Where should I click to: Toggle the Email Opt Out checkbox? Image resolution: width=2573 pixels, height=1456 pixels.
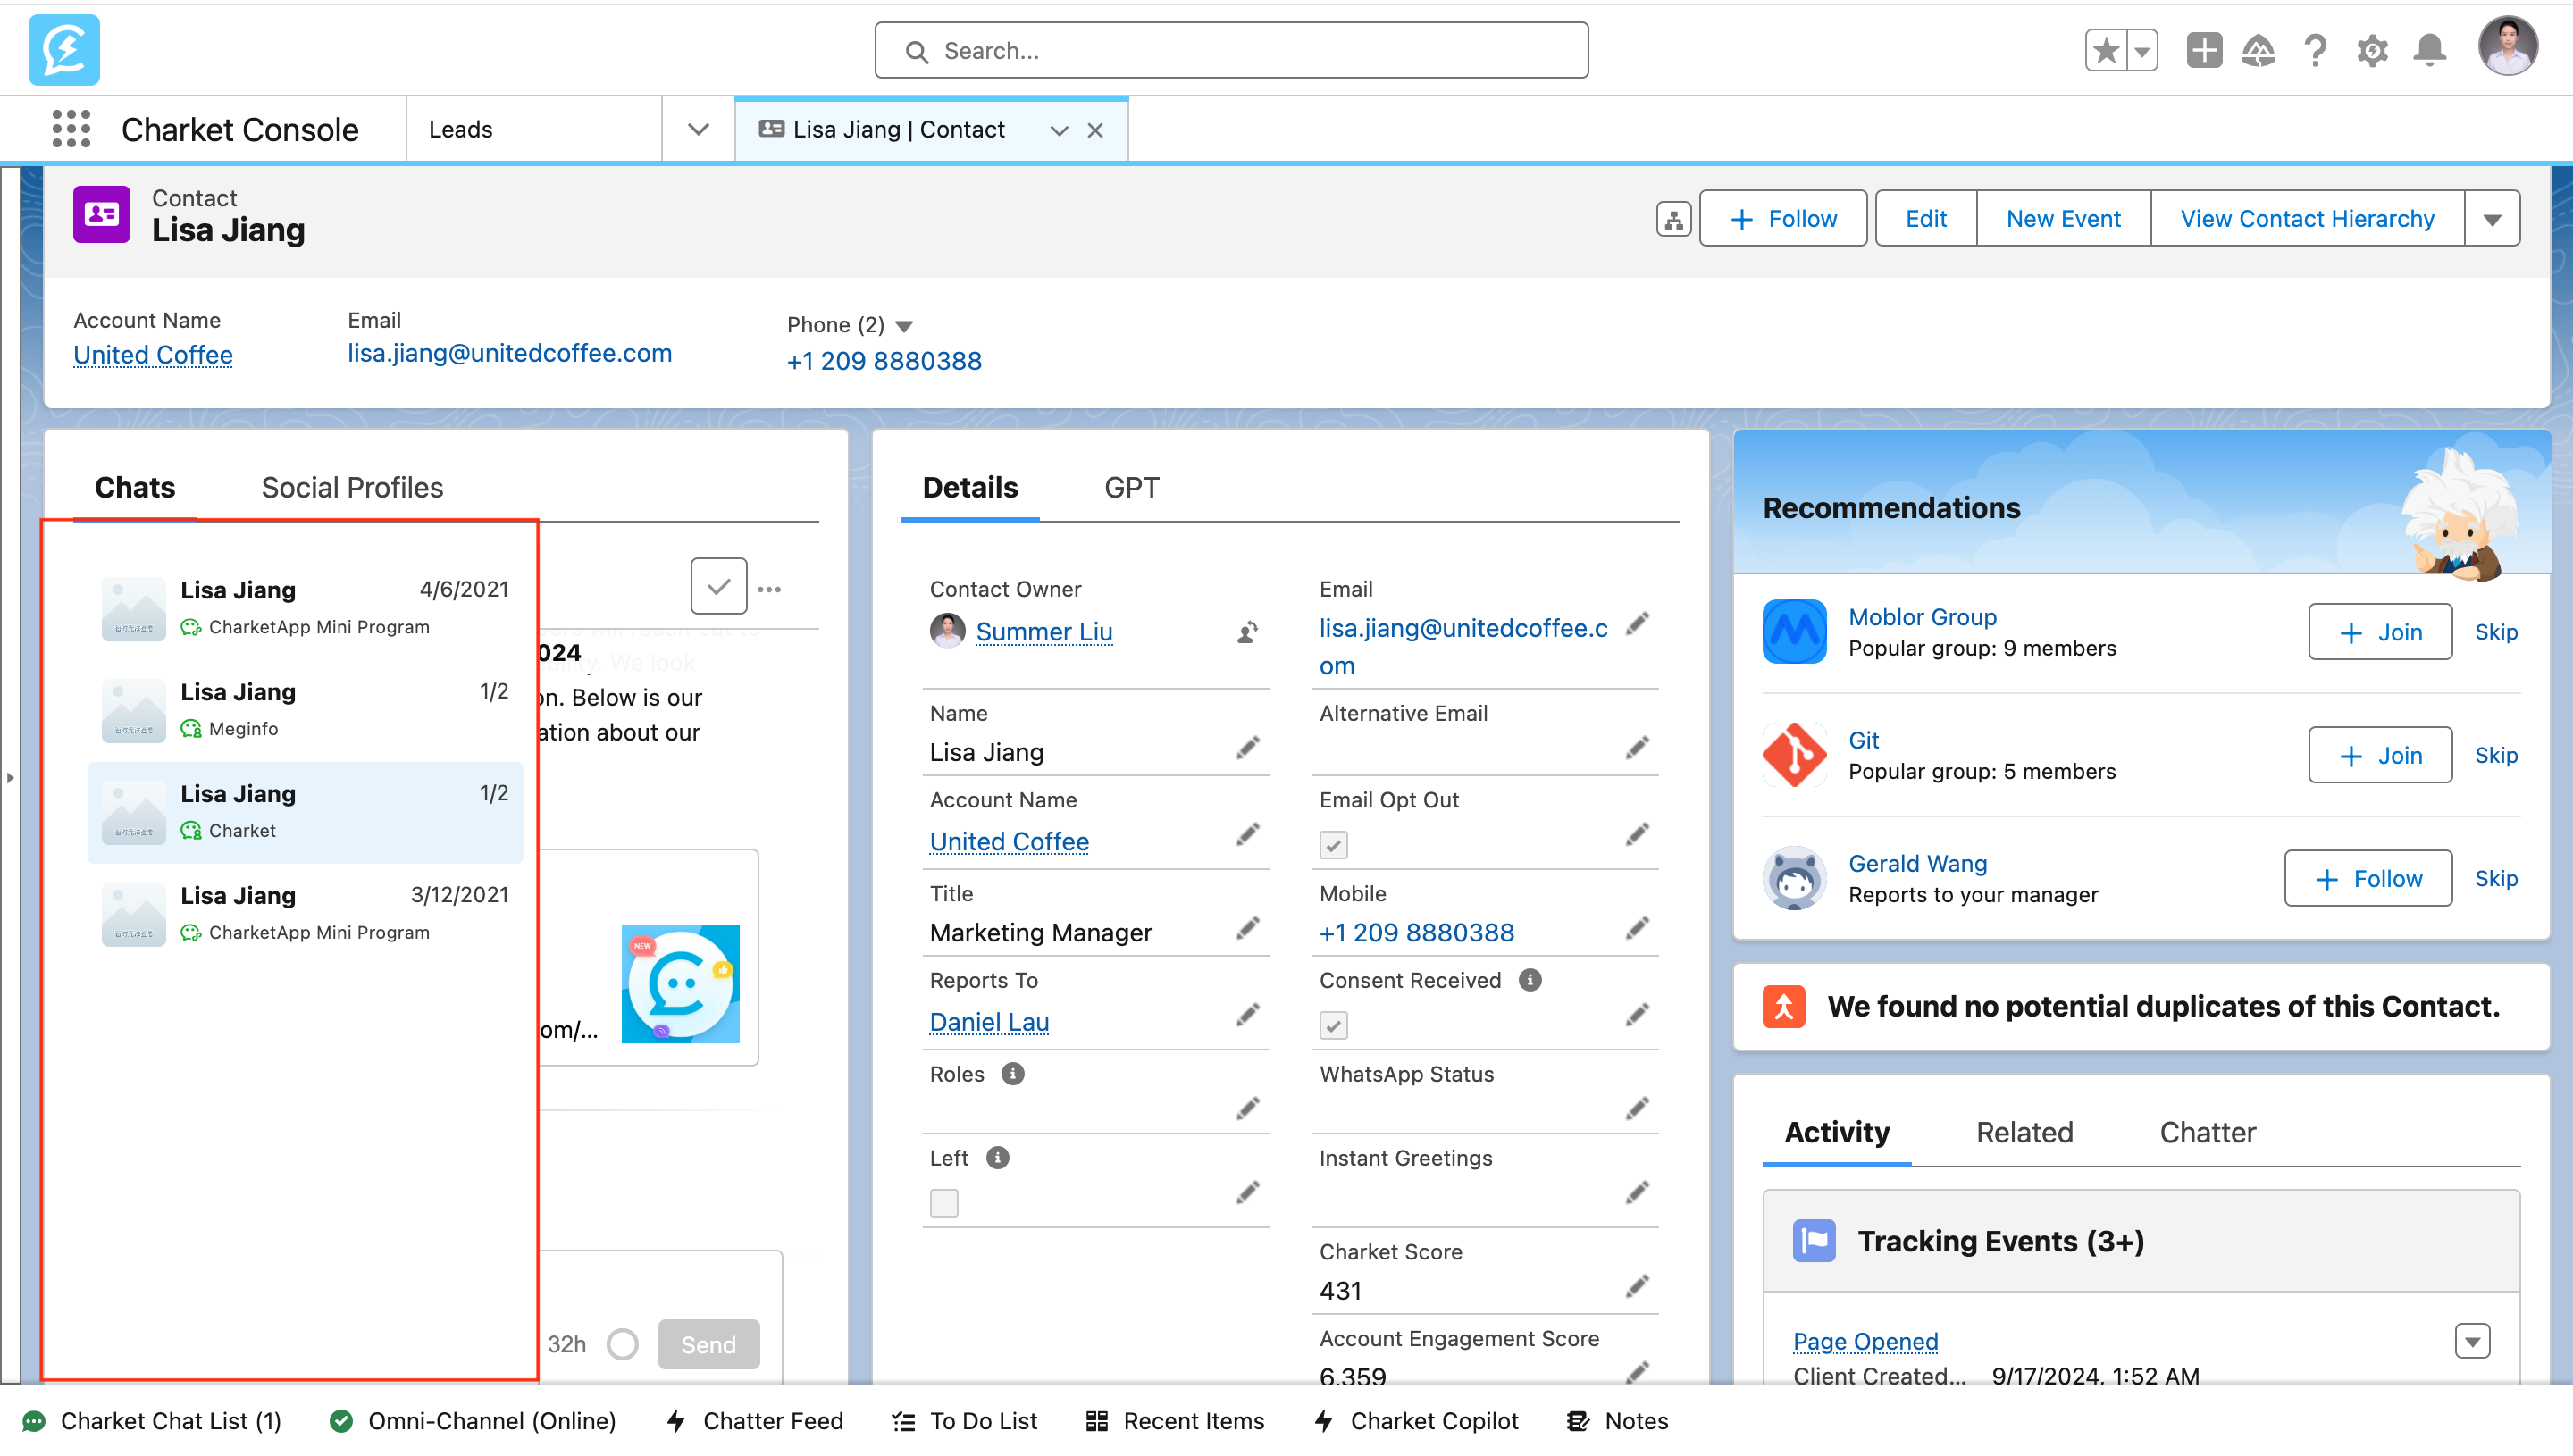pos(1333,845)
